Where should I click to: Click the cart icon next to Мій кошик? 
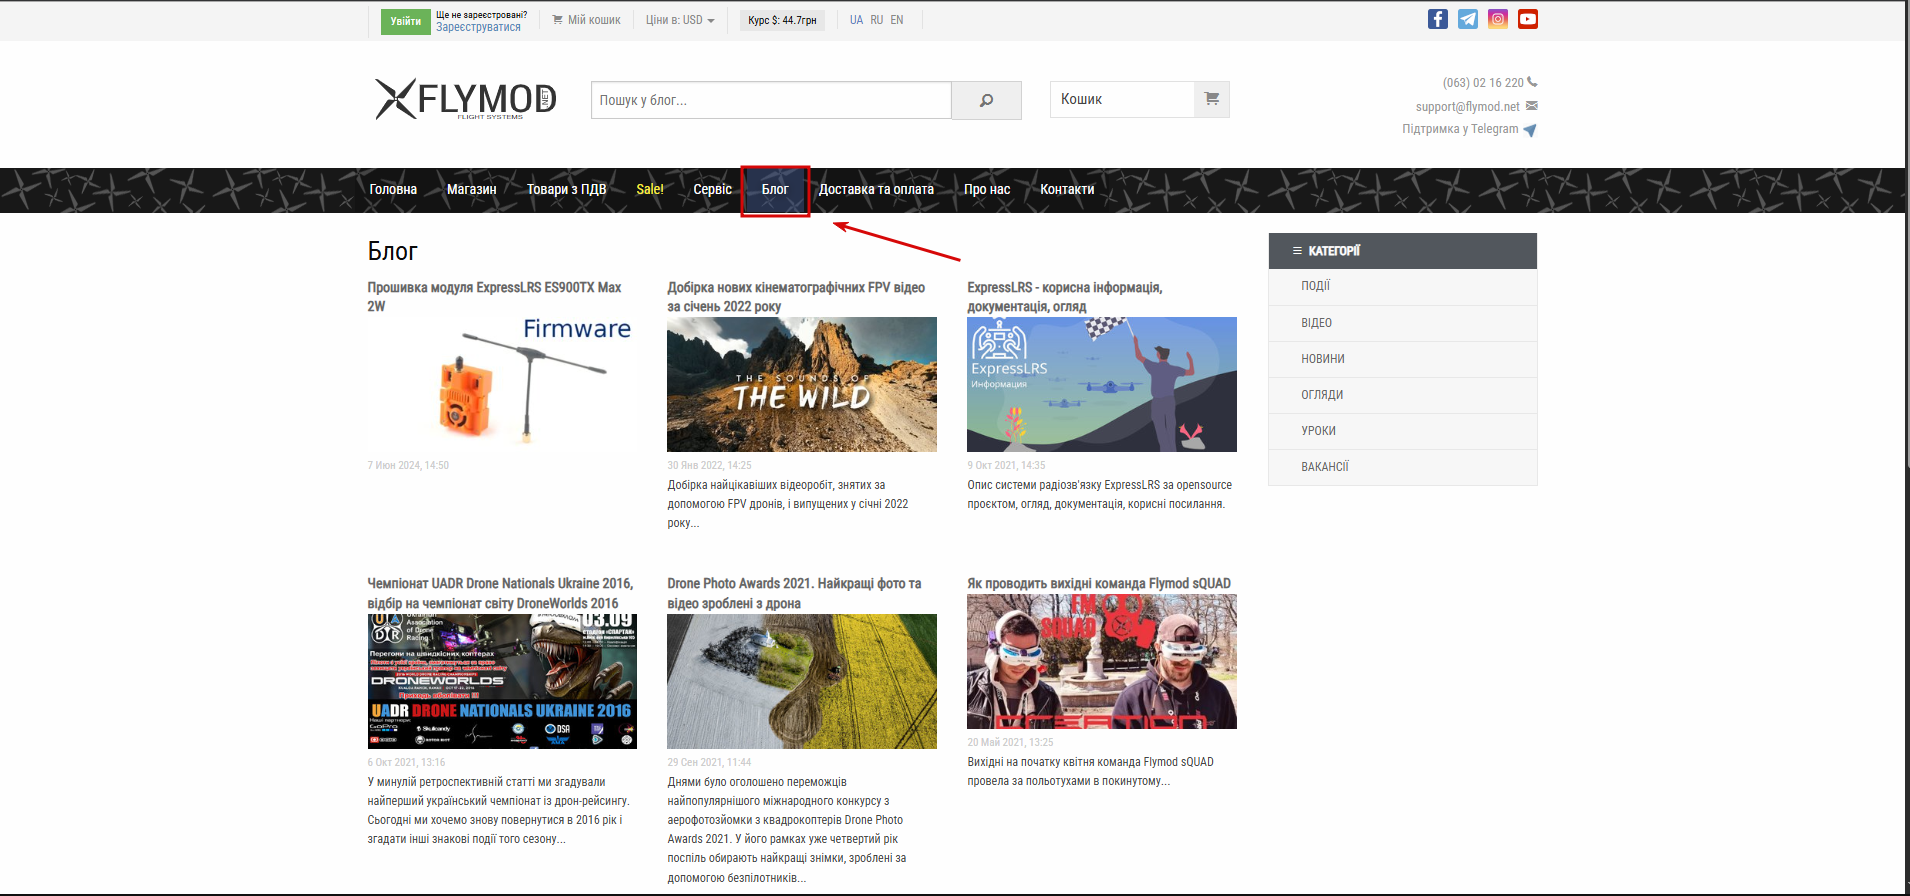point(558,20)
